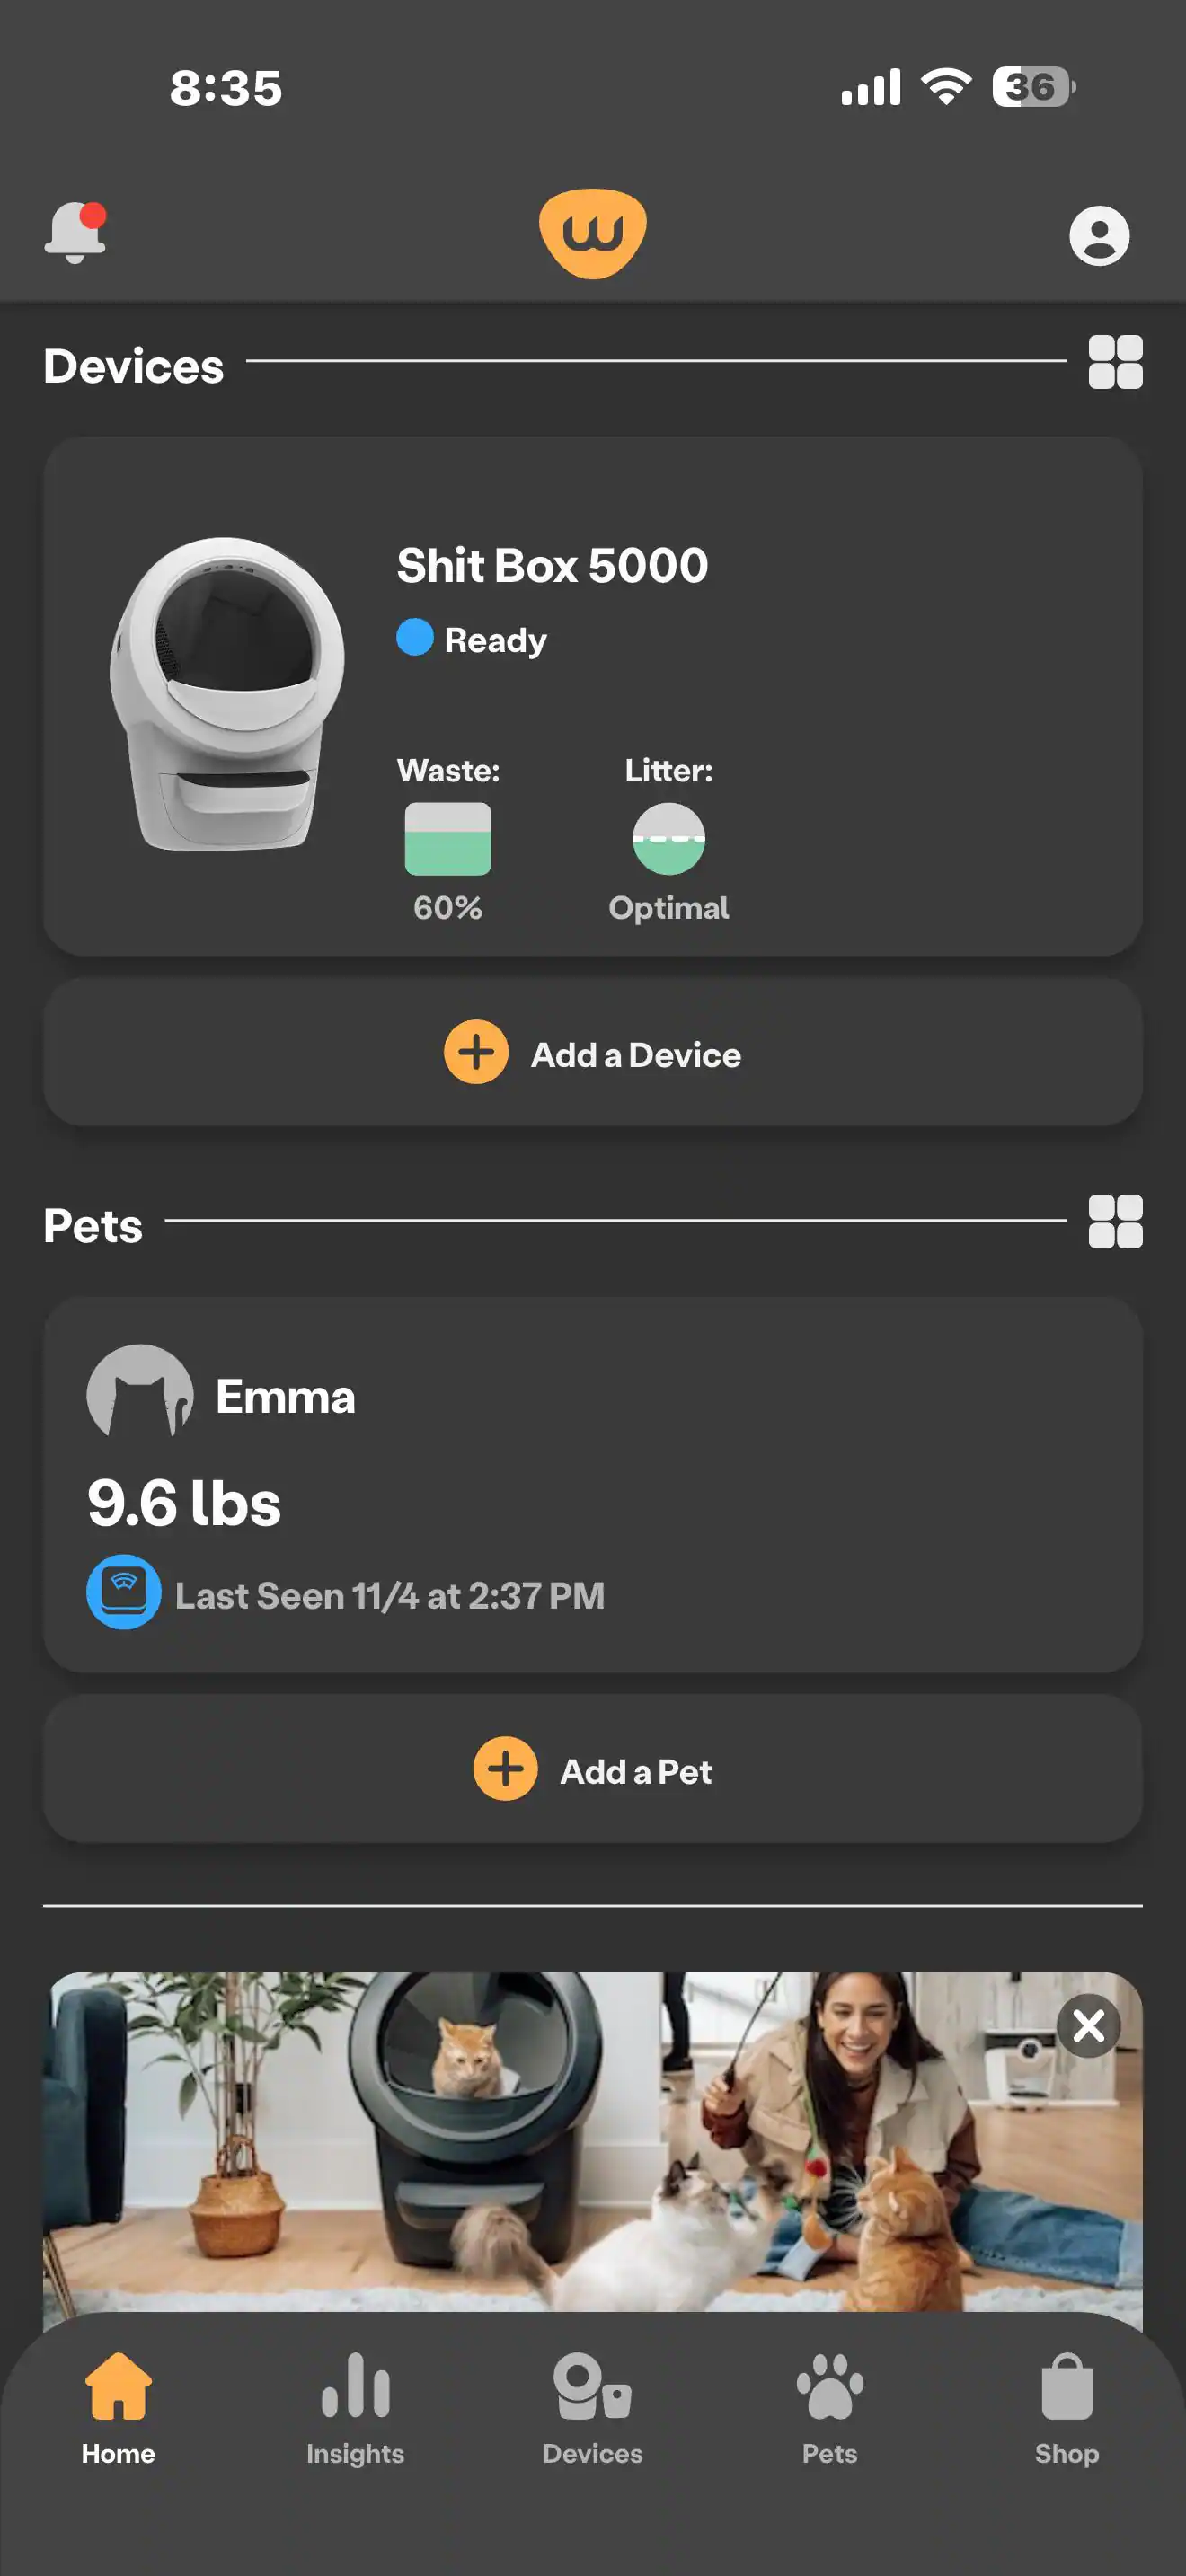Viewport: 1186px width, 2576px height.
Task: Open the account profile icon
Action: pyautogui.click(x=1099, y=235)
